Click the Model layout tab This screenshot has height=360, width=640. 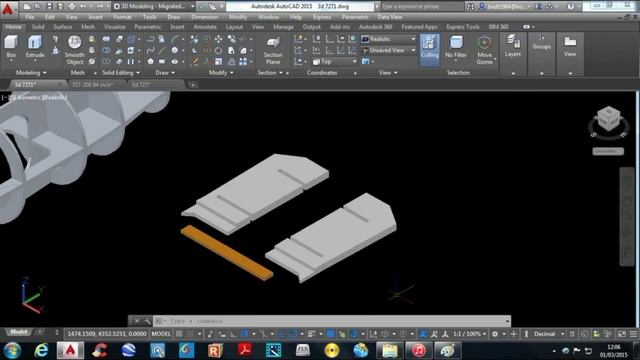pos(18,332)
